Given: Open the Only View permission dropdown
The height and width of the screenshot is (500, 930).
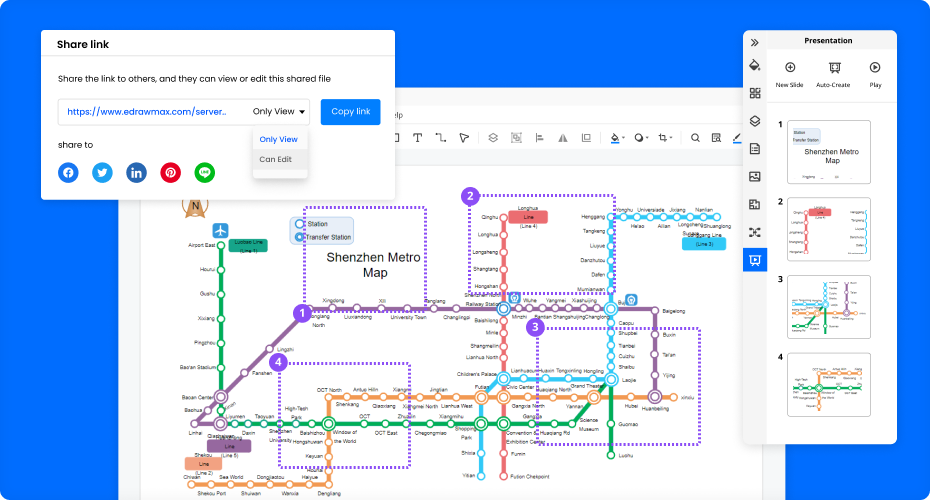Looking at the screenshot, I should pos(280,112).
